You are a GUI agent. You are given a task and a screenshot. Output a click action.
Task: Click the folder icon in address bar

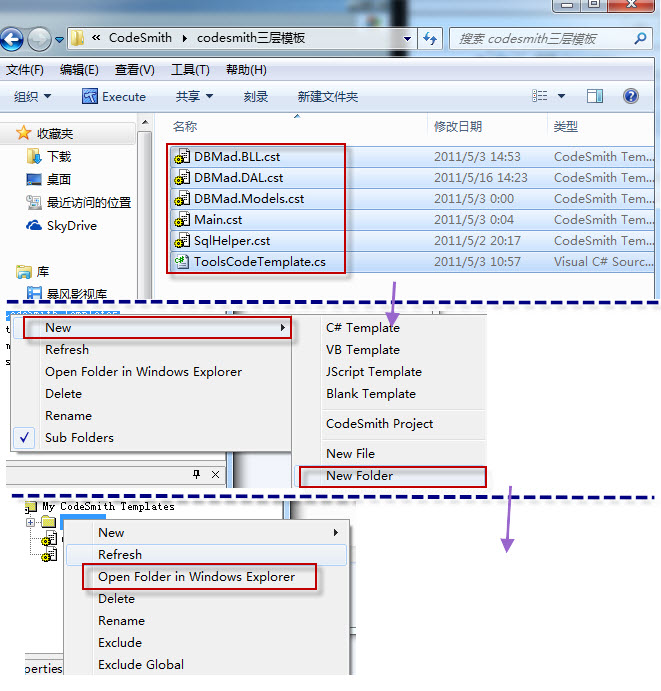78,38
